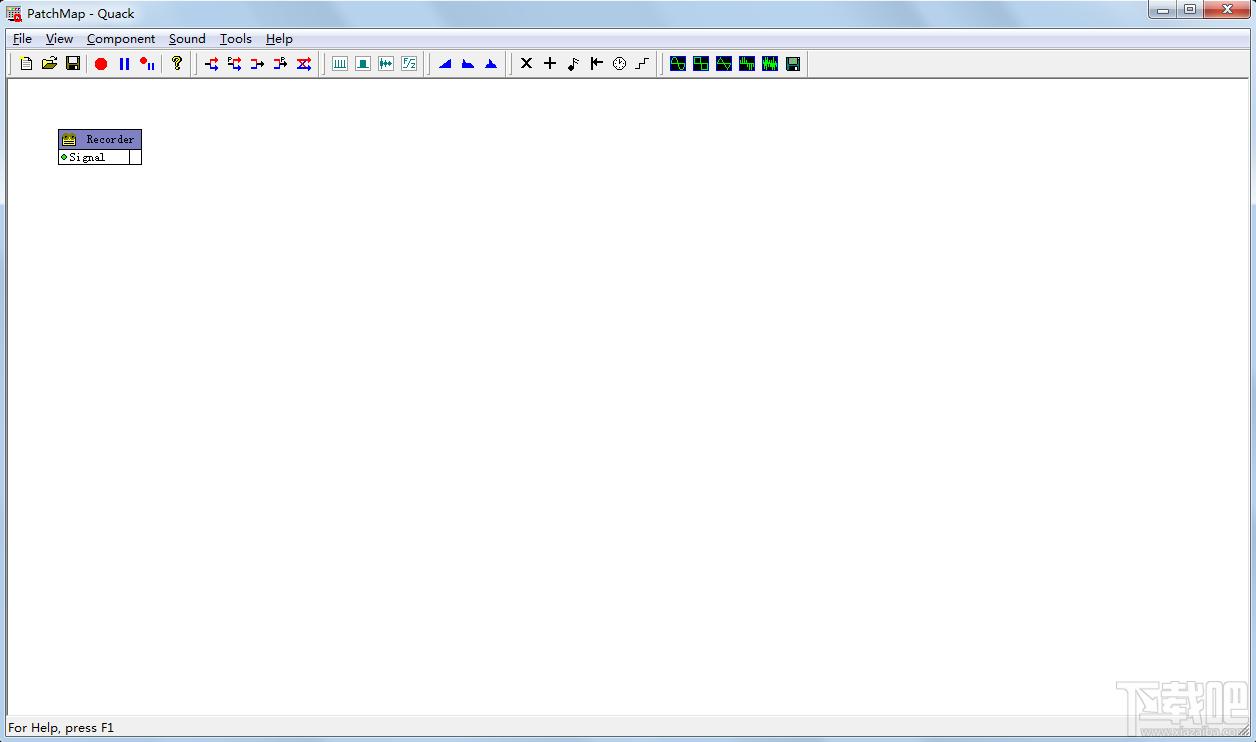This screenshot has width=1256, height=742.
Task: Add the sine wave oscillator component
Action: (678, 64)
